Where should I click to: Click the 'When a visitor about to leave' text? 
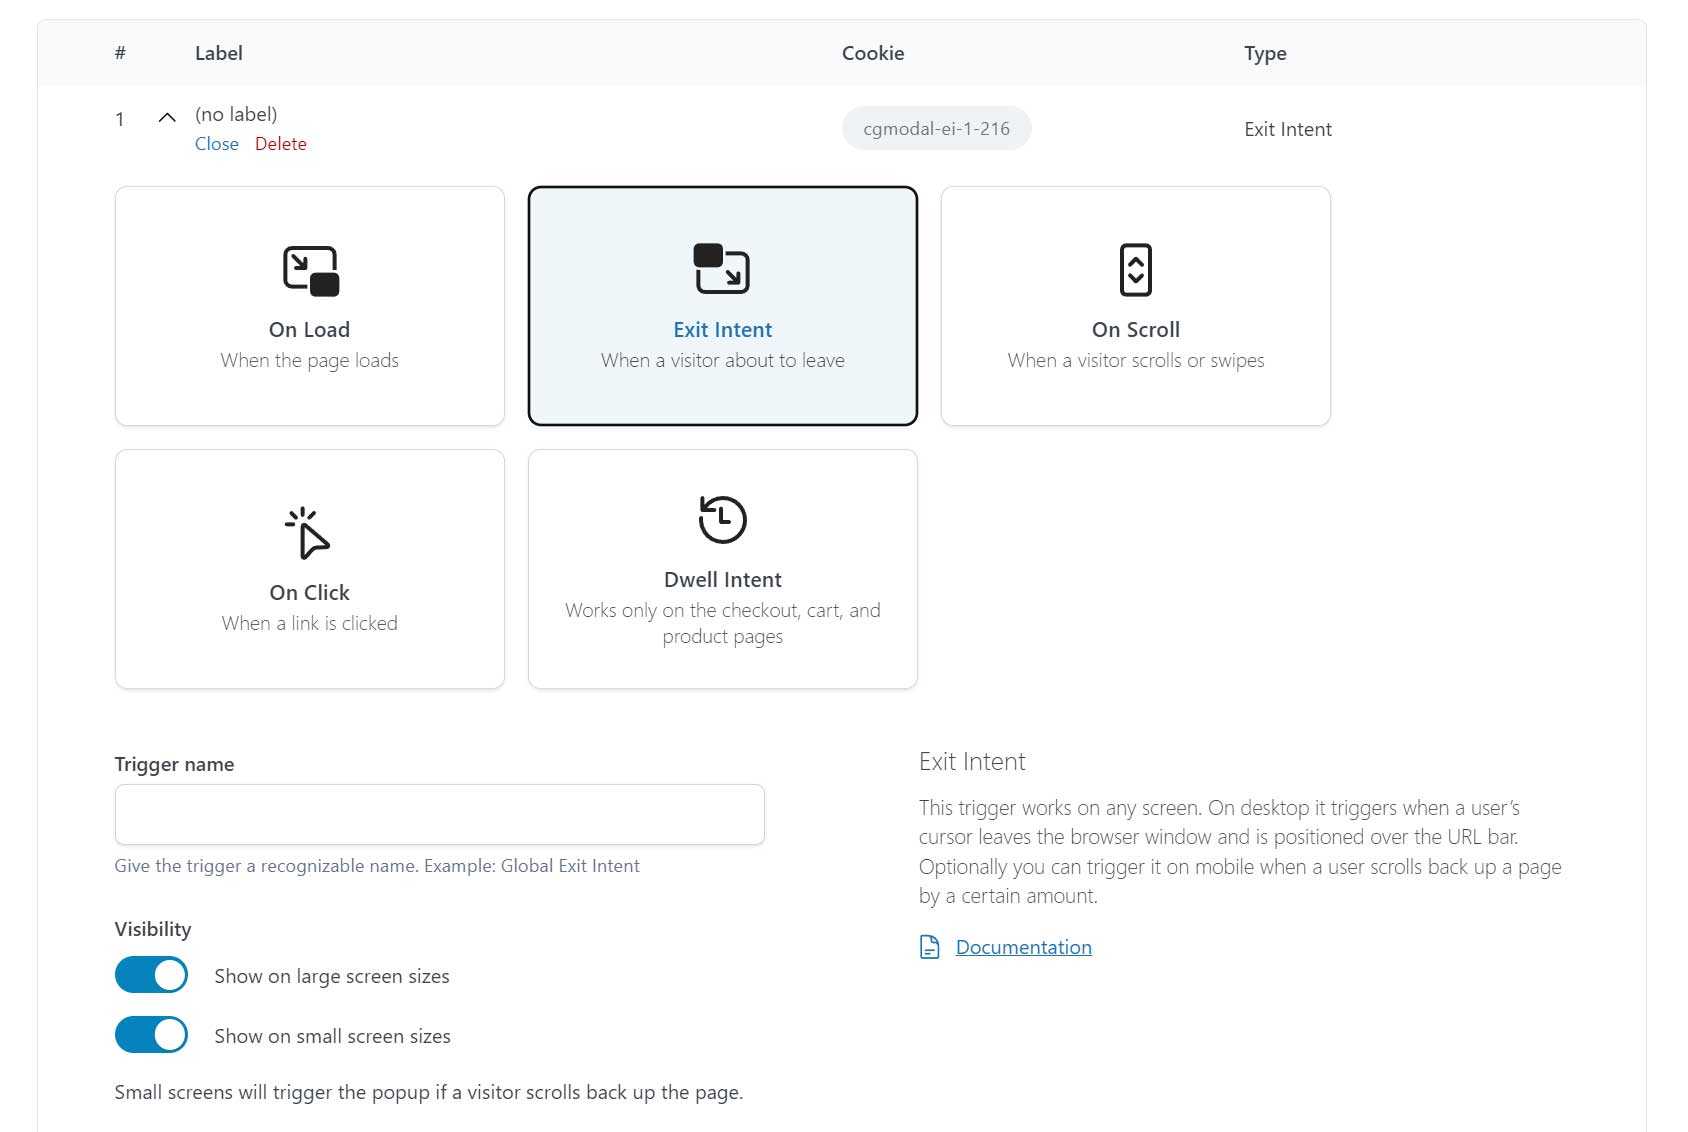723,360
